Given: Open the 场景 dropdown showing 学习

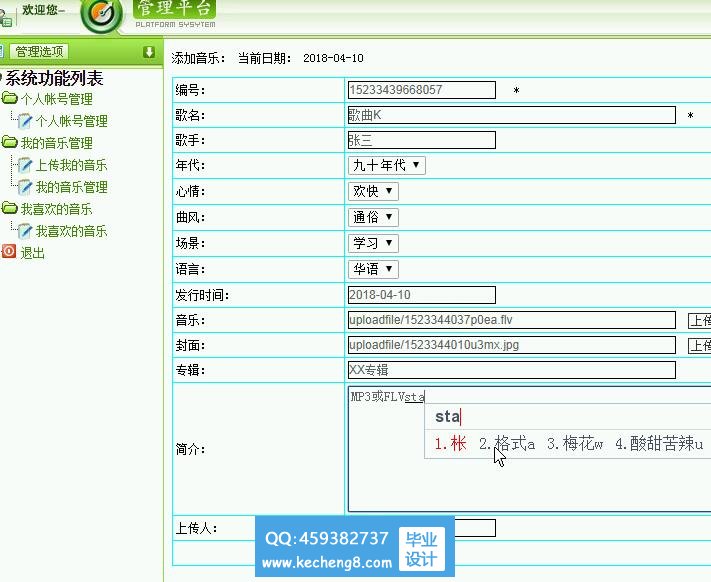Looking at the screenshot, I should (x=373, y=243).
